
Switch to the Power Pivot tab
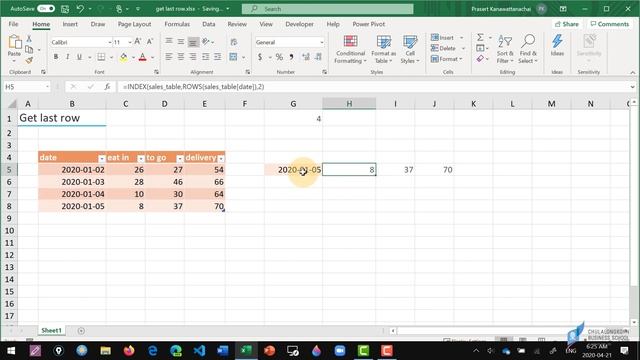(x=369, y=24)
